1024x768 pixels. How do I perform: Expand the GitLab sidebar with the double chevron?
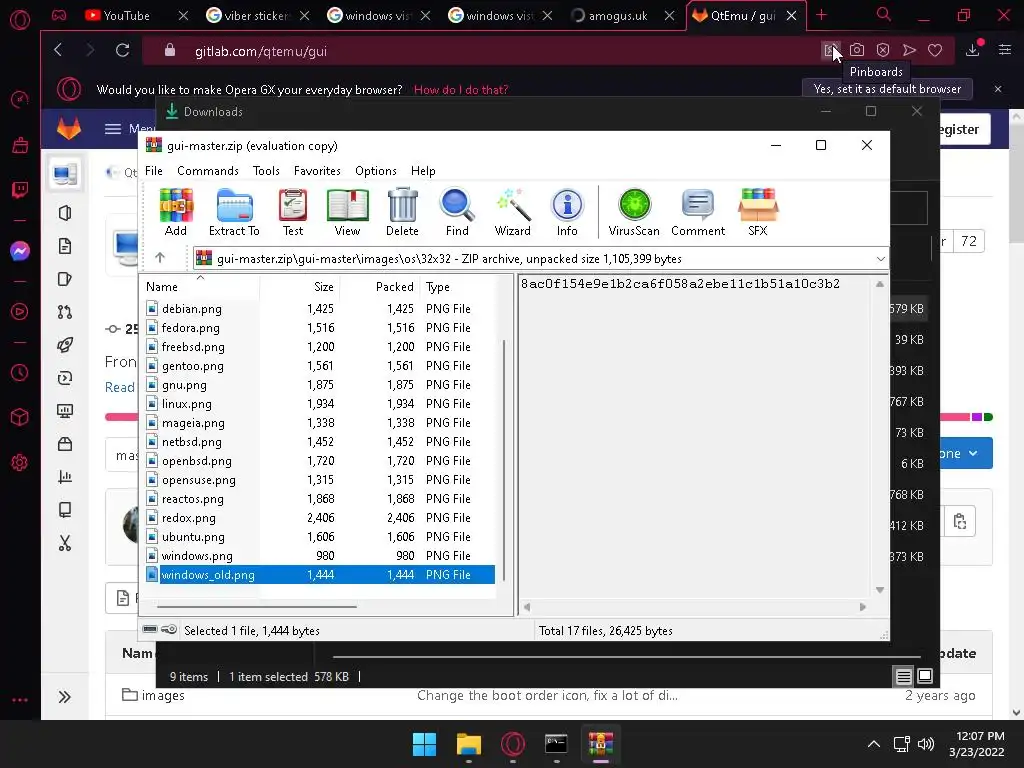point(65,697)
